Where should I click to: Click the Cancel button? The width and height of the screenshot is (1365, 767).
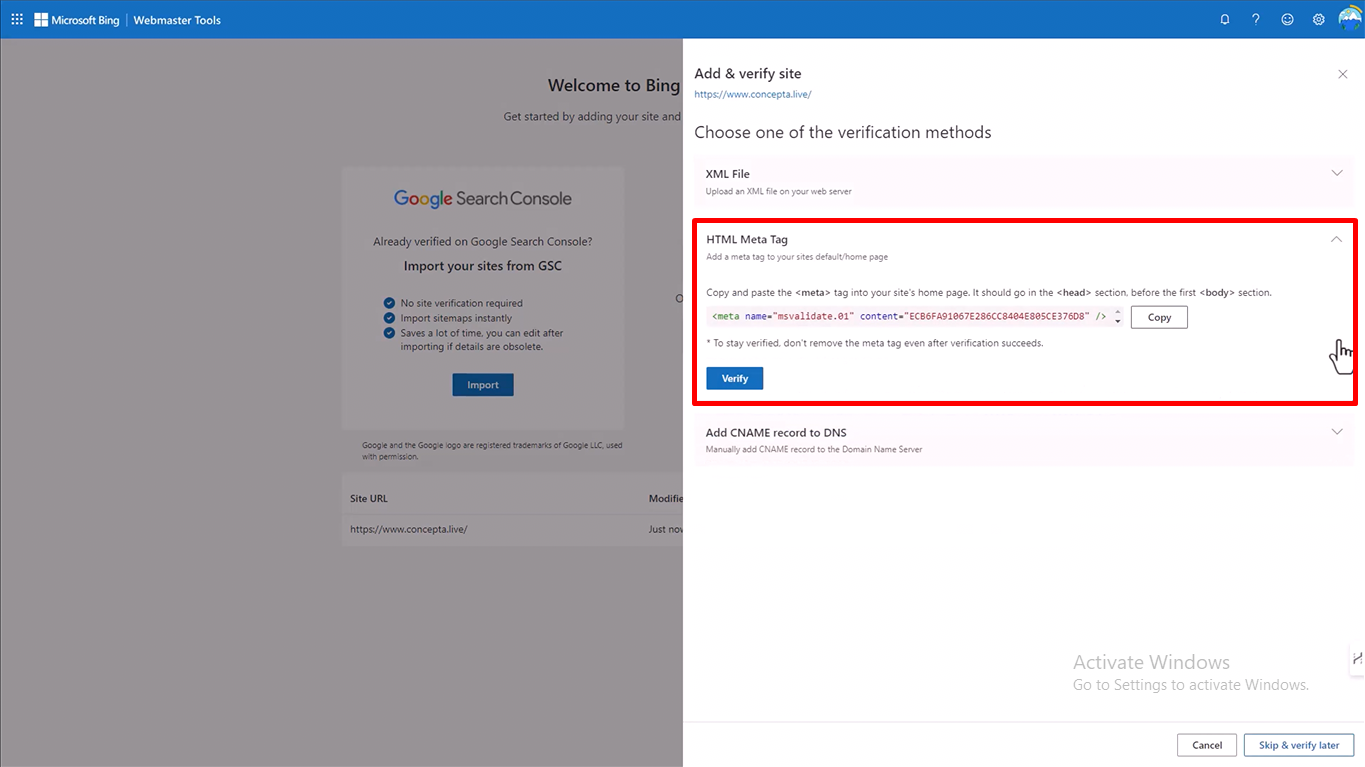1207,745
